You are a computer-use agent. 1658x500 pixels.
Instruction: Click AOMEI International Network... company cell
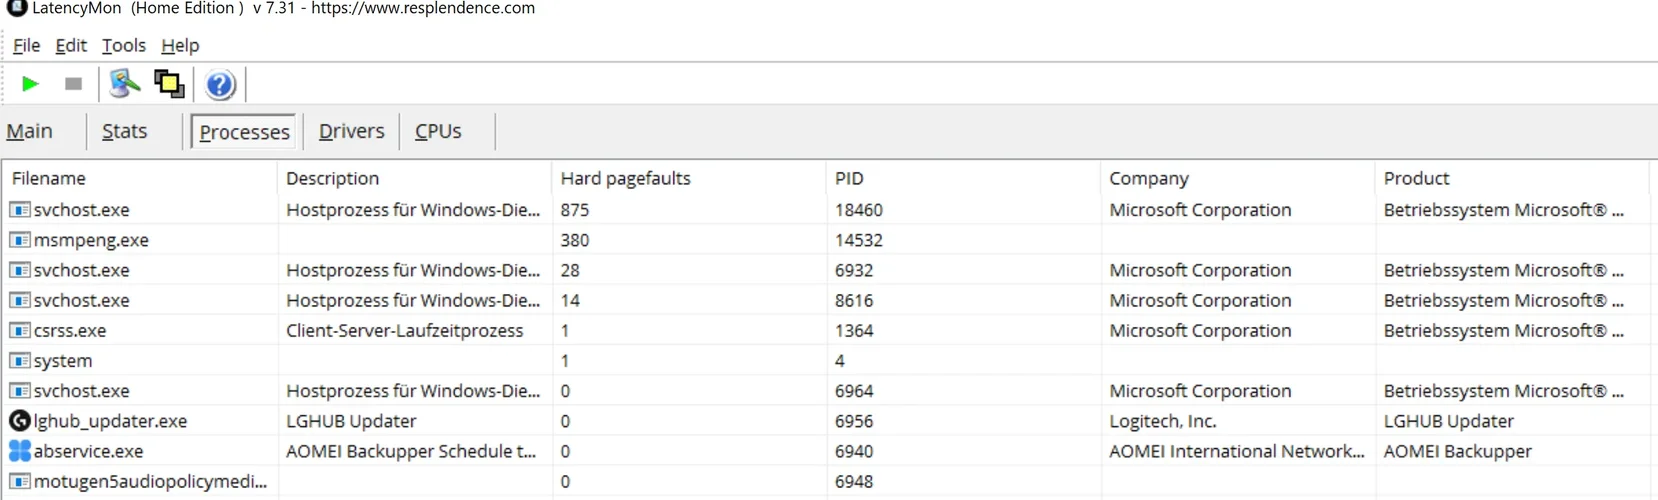[1237, 451]
